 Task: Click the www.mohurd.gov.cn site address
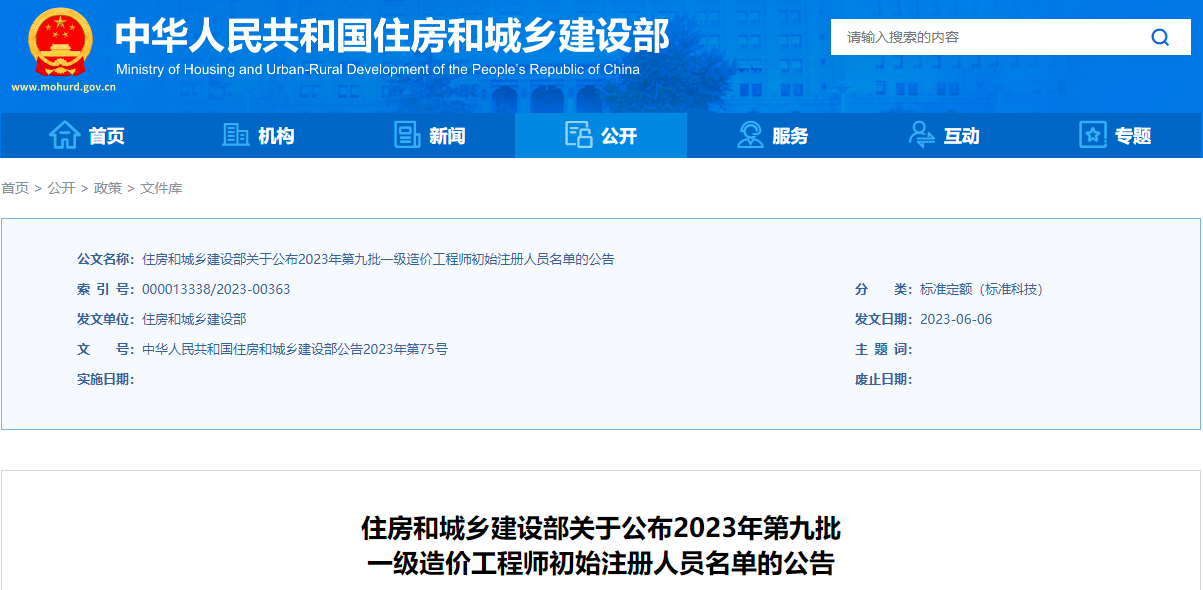64,87
